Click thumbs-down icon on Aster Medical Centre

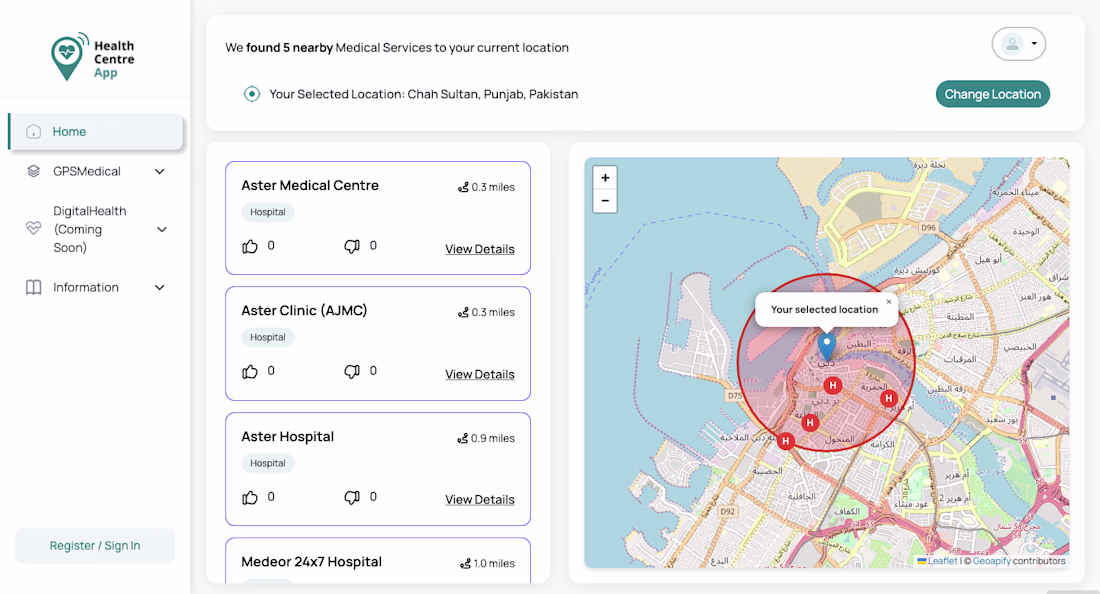[352, 246]
